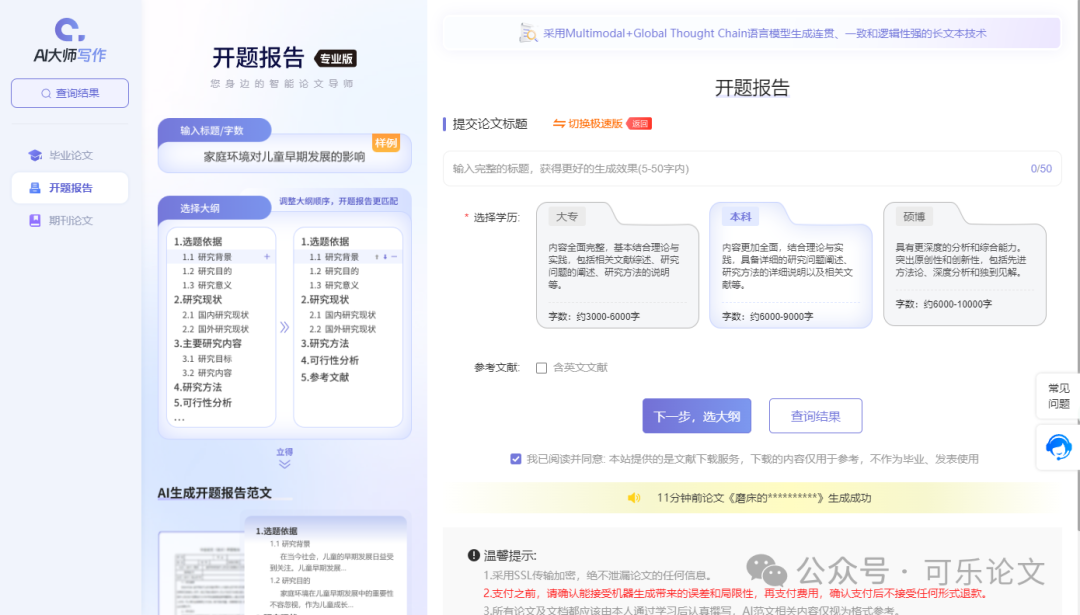The image size is (1080, 615).
Task: Select the 大专 education level card
Action: [617, 265]
